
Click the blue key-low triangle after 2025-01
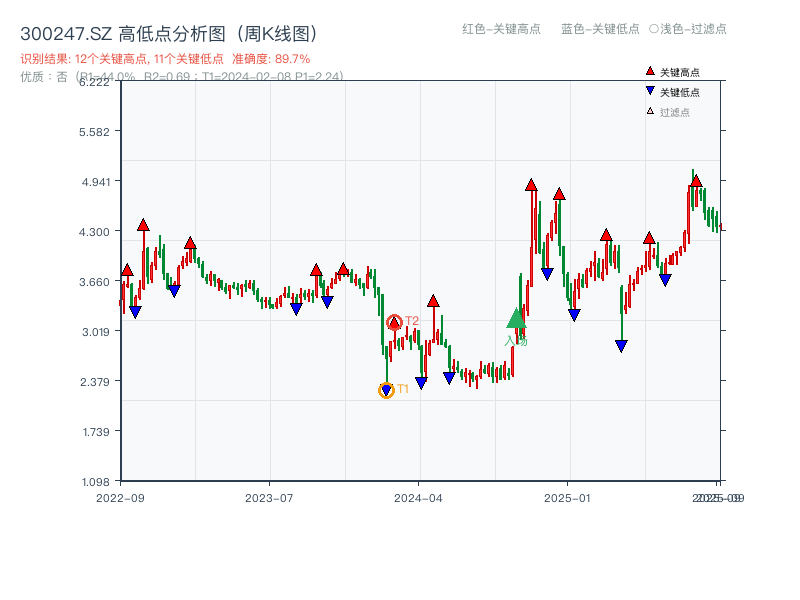(621, 344)
